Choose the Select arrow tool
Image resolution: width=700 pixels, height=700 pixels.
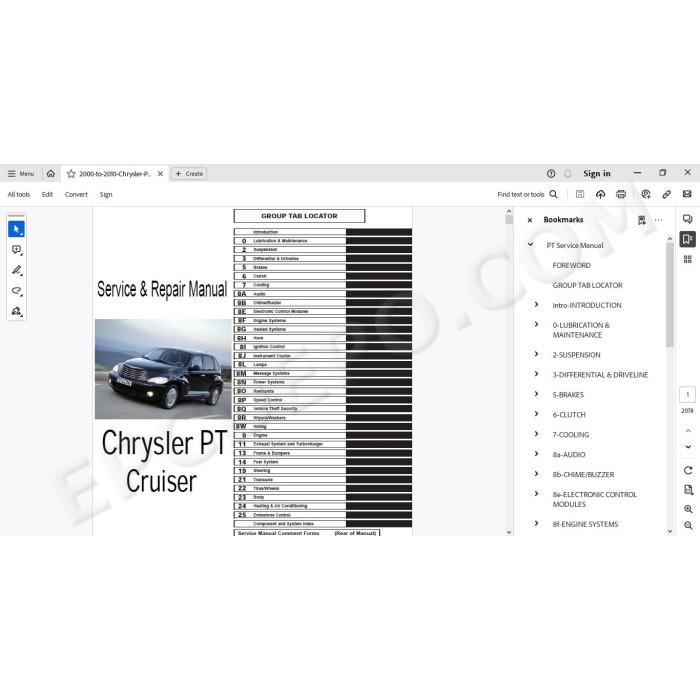click(17, 229)
